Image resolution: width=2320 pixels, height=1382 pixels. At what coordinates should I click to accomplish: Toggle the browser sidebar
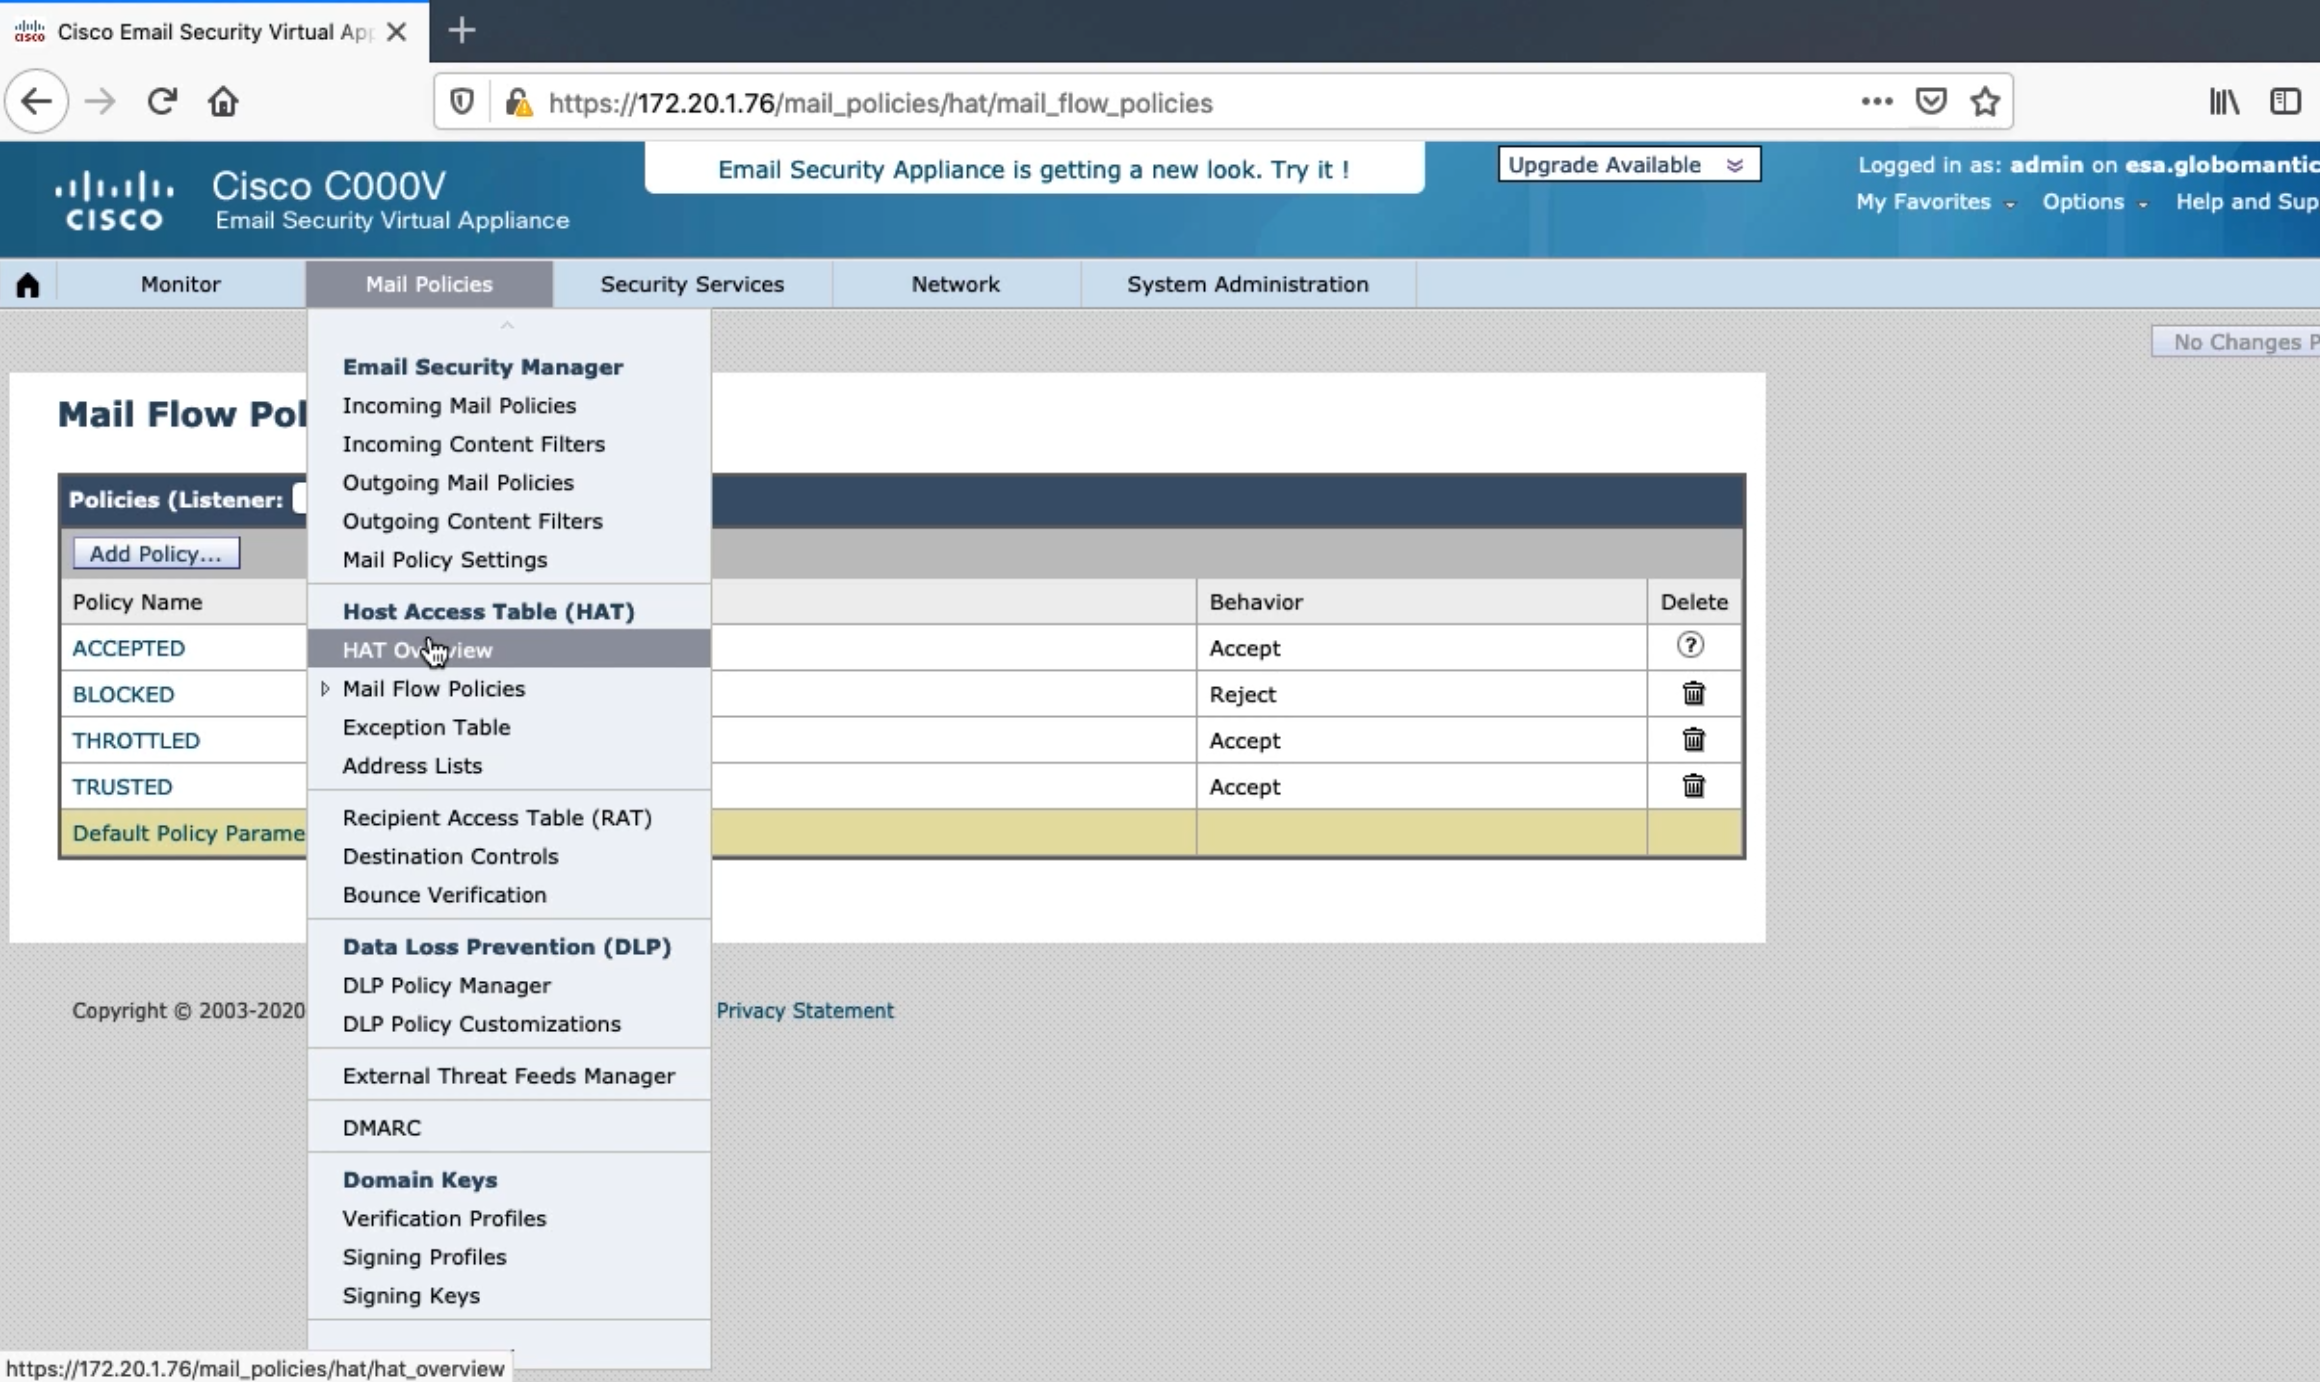[x=2285, y=101]
